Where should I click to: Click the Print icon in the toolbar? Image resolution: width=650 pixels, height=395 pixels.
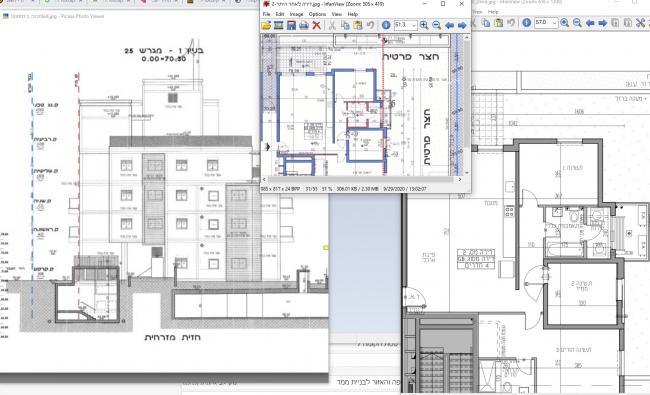pyautogui.click(x=304, y=25)
